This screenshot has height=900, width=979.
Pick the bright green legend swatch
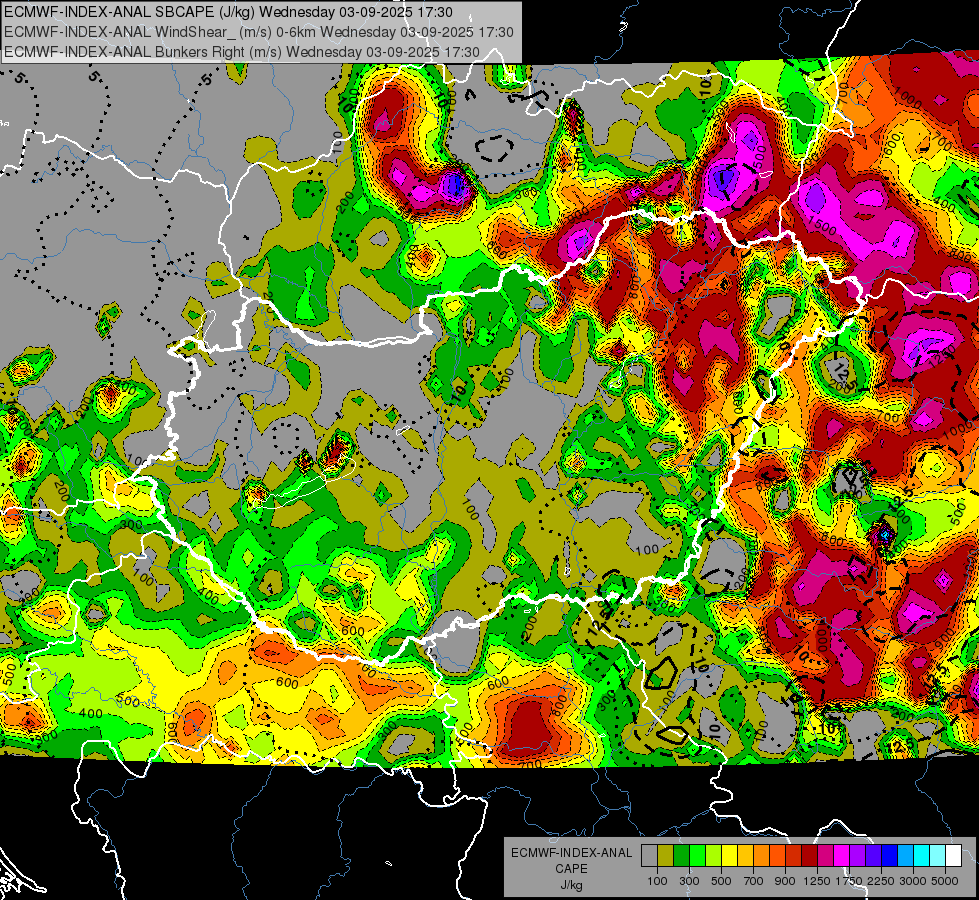697,856
